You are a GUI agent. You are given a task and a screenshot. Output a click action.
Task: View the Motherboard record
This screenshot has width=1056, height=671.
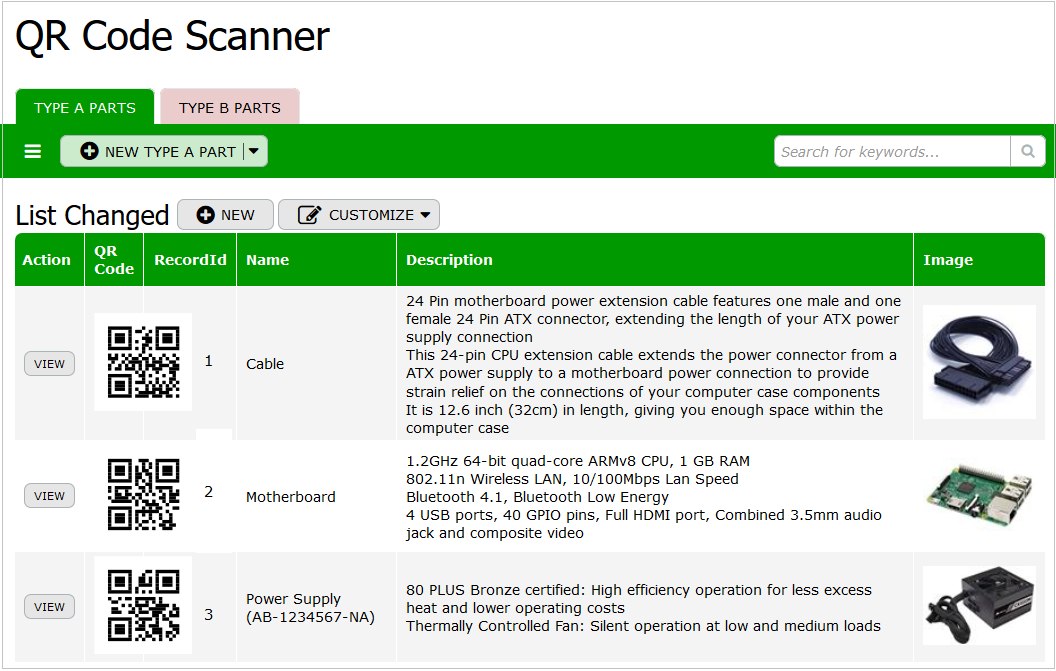tap(49, 496)
